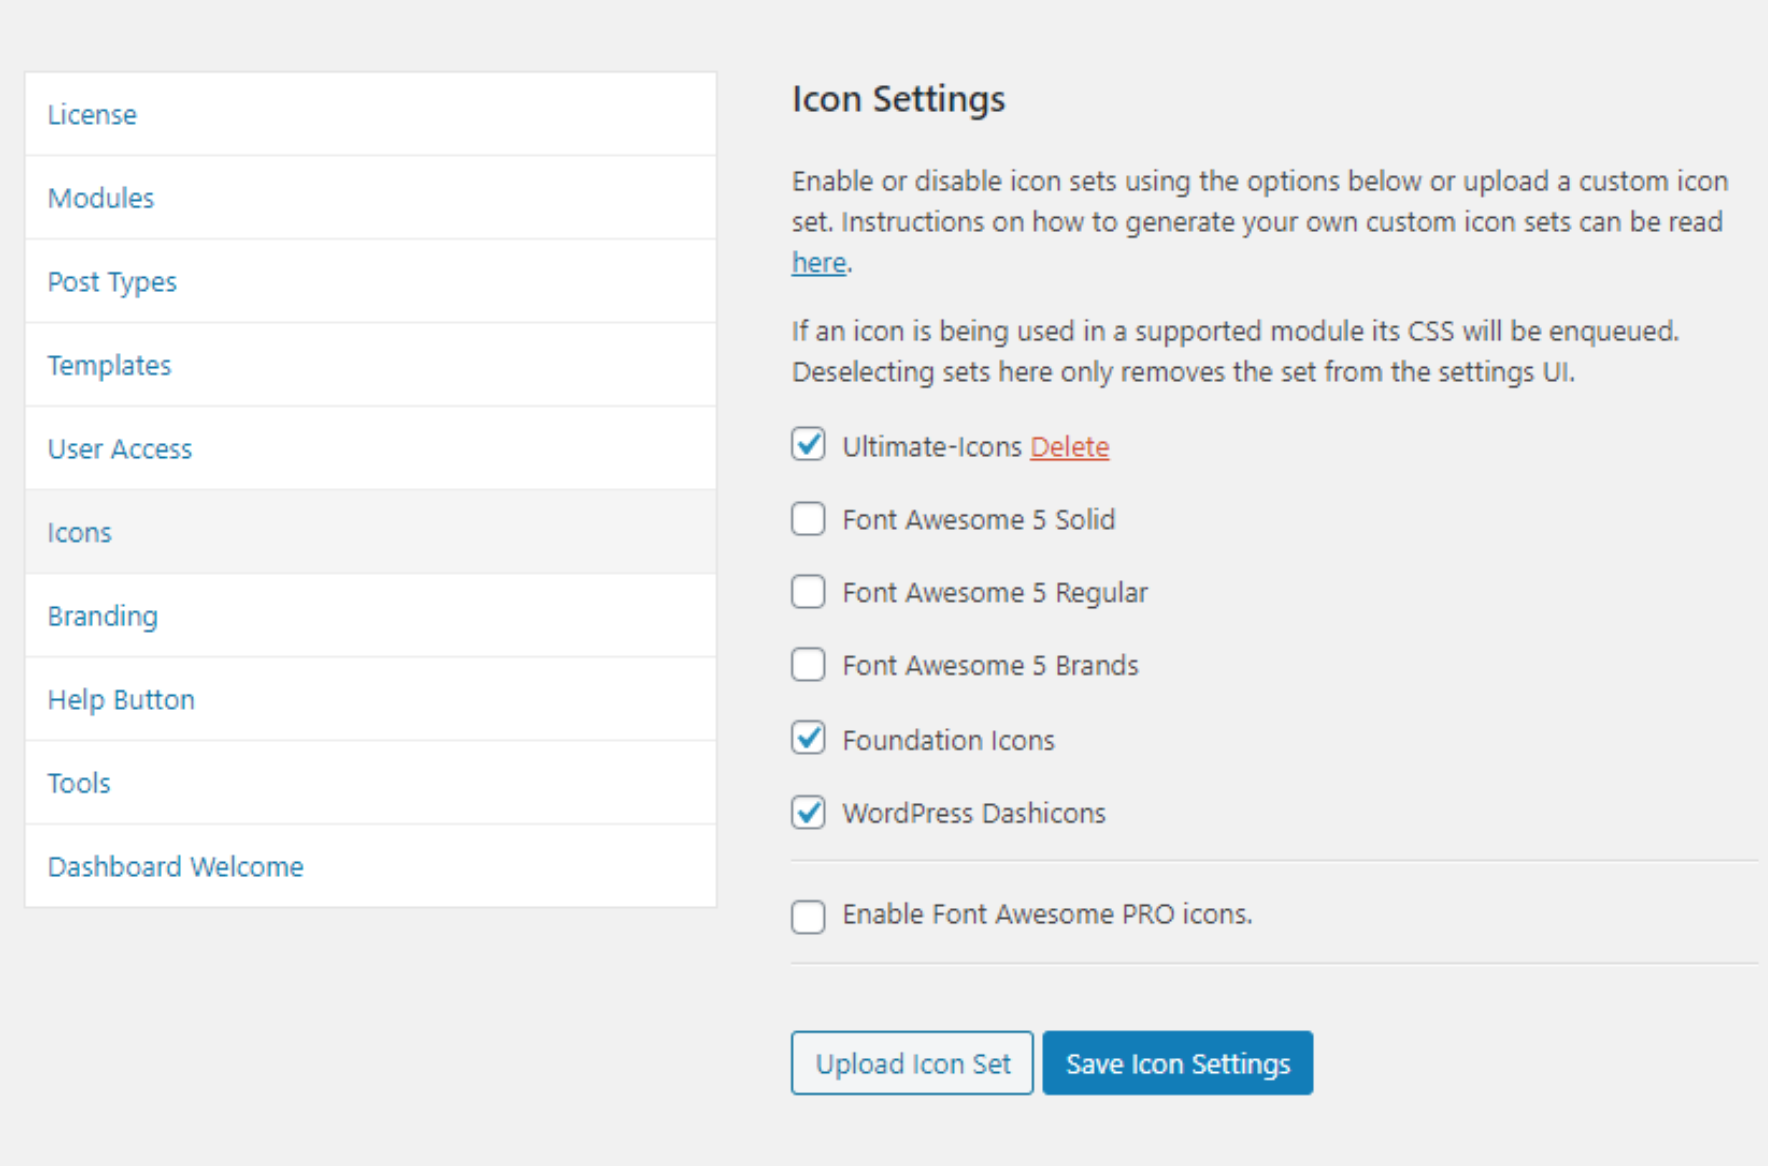Uncheck the Ultimate-Icons checkbox
Viewport: 1768px width, 1166px height.
click(808, 444)
